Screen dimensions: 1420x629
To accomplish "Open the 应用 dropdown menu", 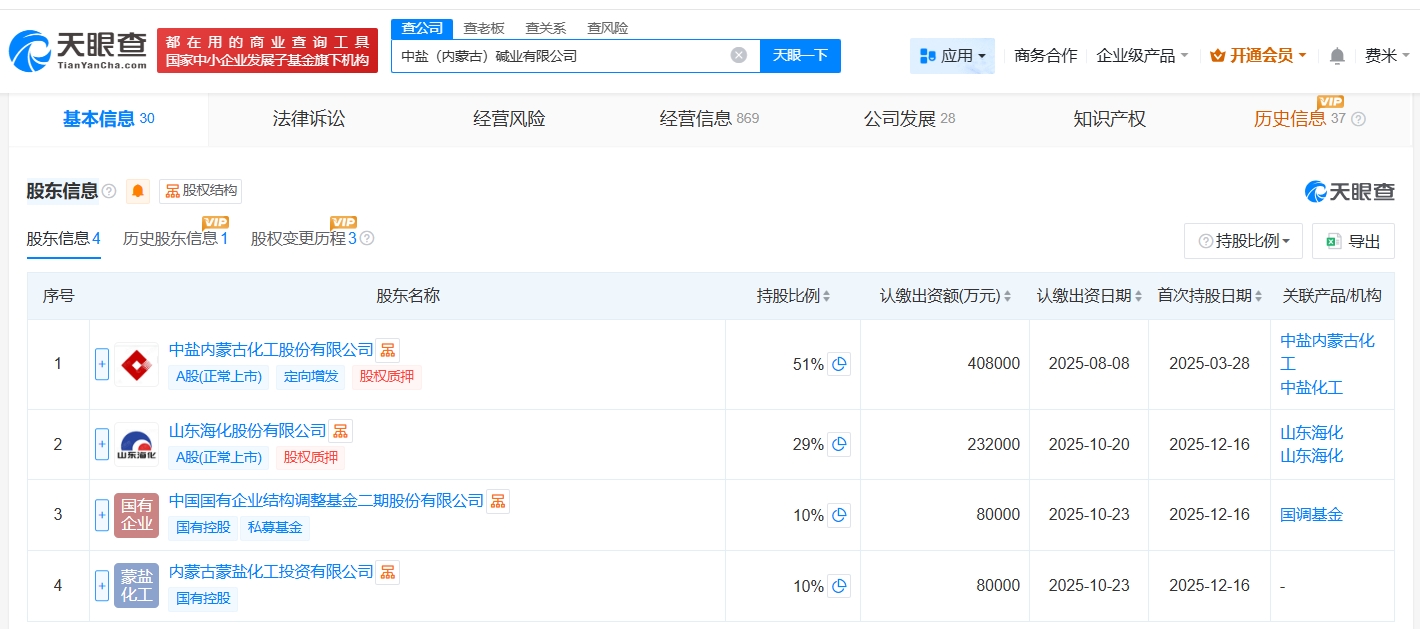I will point(952,56).
